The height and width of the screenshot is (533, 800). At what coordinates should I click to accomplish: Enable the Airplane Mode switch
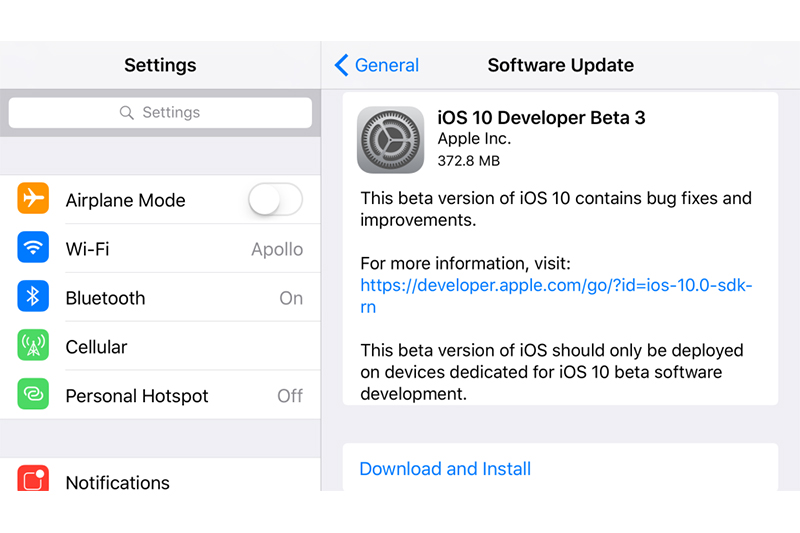click(x=275, y=200)
